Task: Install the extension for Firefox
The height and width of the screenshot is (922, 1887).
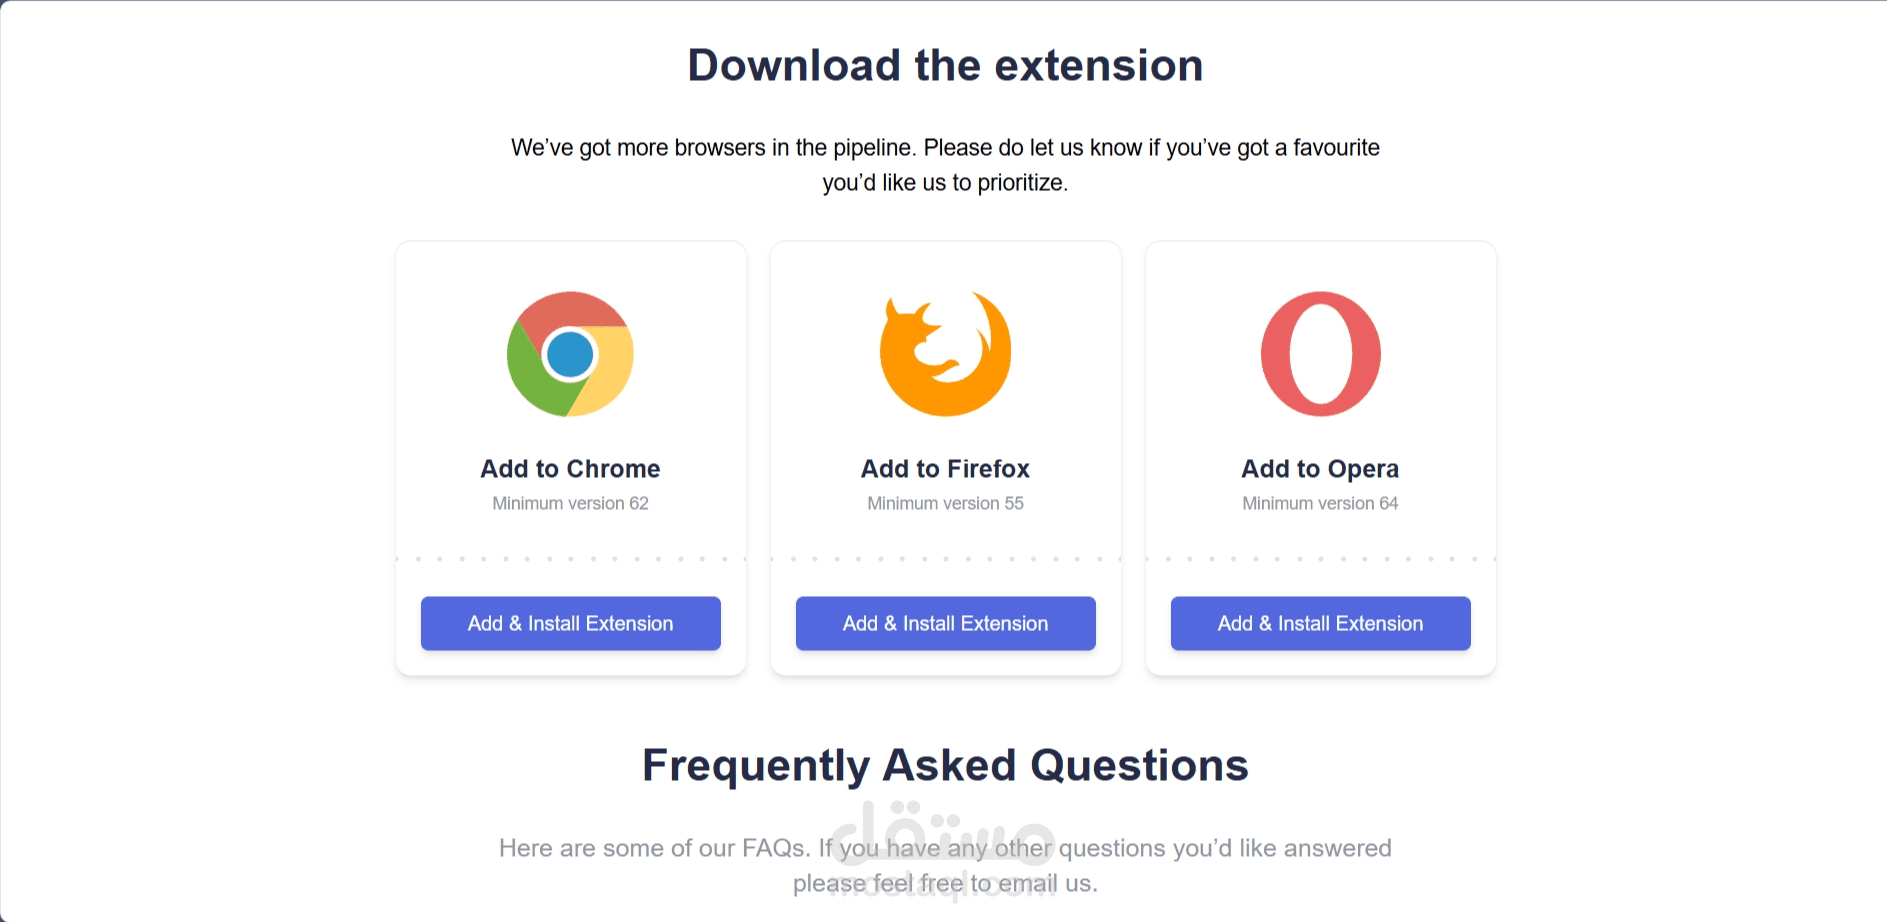Action: tap(945, 623)
